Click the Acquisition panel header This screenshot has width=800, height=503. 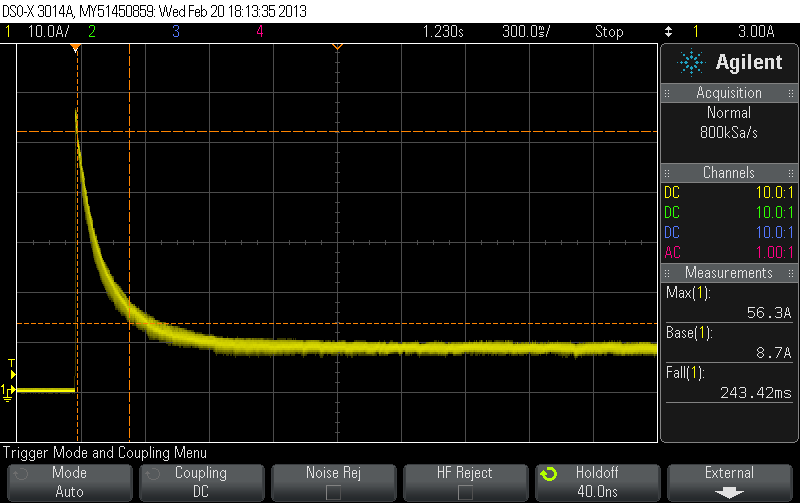729,93
